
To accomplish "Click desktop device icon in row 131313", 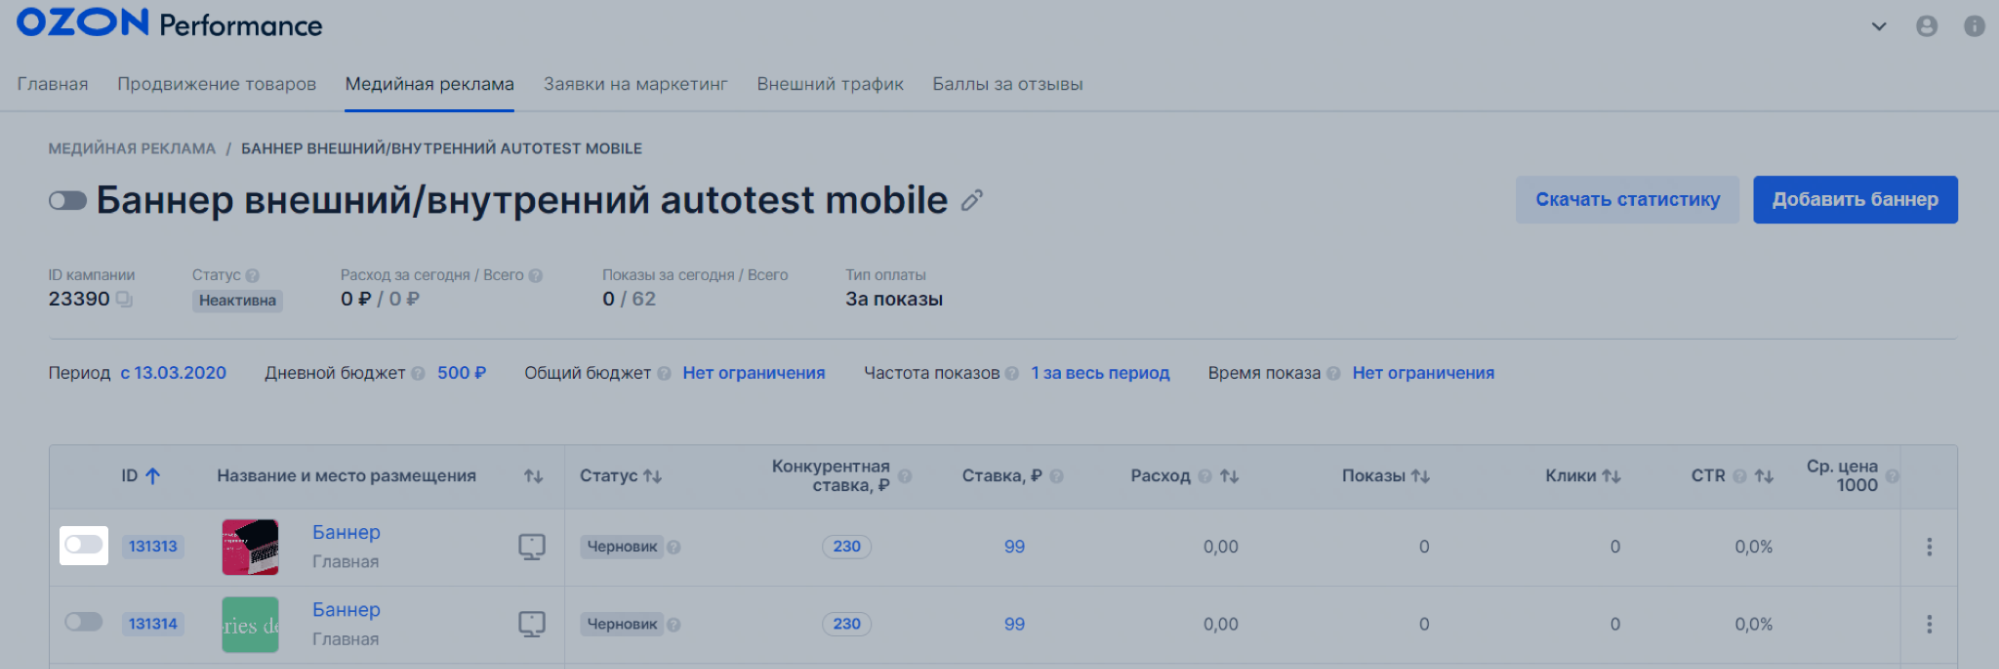I will (x=532, y=547).
